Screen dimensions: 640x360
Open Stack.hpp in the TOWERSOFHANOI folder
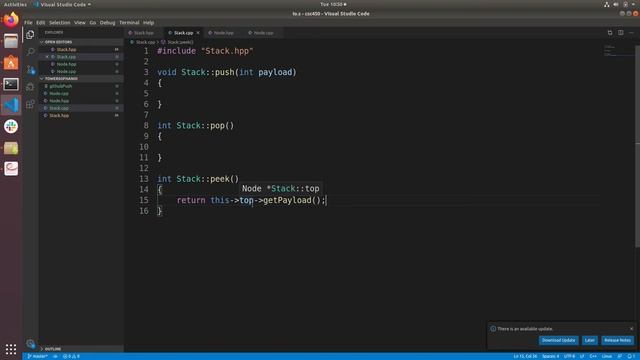[x=81, y=116]
